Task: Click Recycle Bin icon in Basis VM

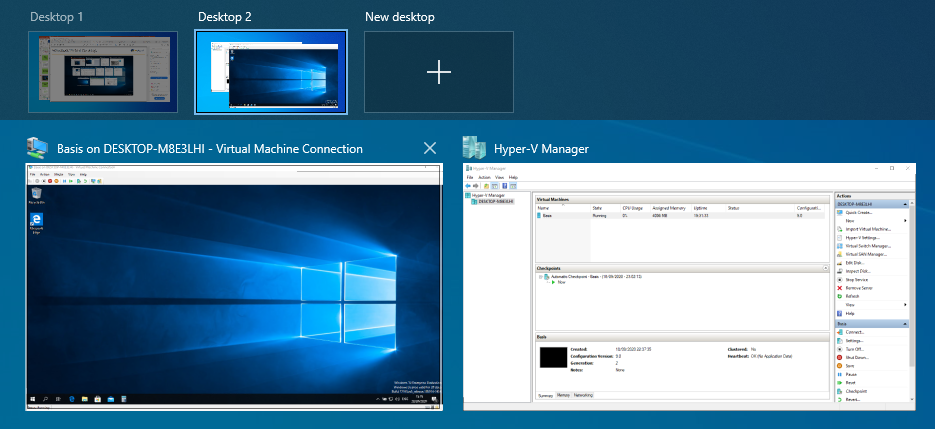Action: [x=36, y=196]
